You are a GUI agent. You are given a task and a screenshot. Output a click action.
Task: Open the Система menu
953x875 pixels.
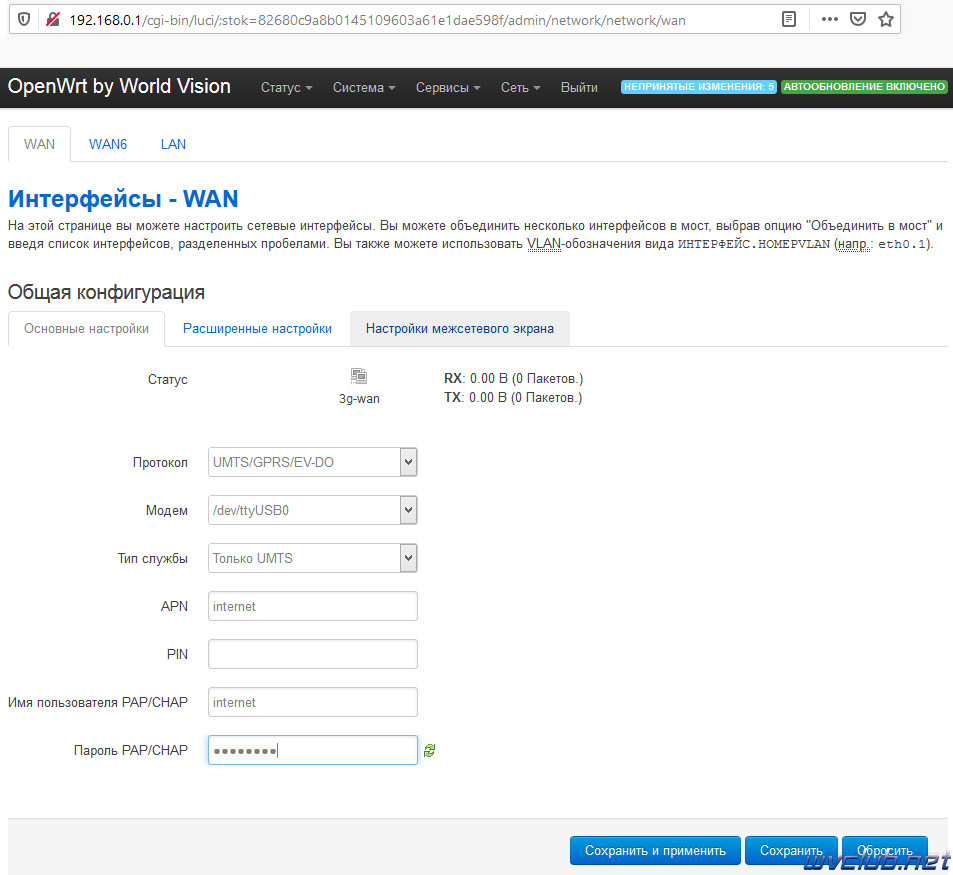click(363, 88)
